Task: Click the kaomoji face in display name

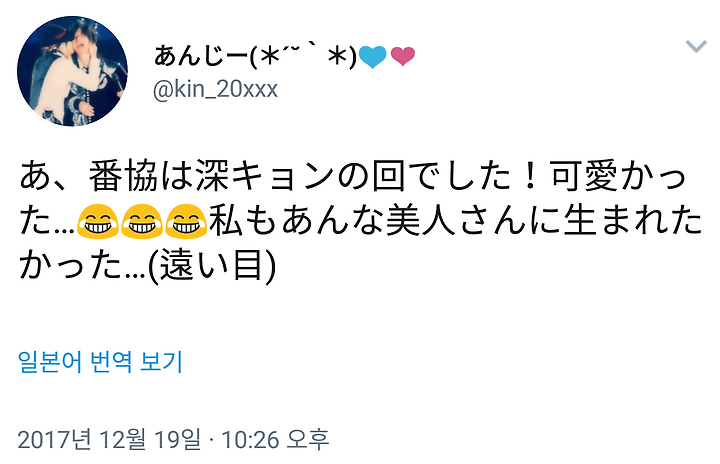Action: tap(303, 57)
